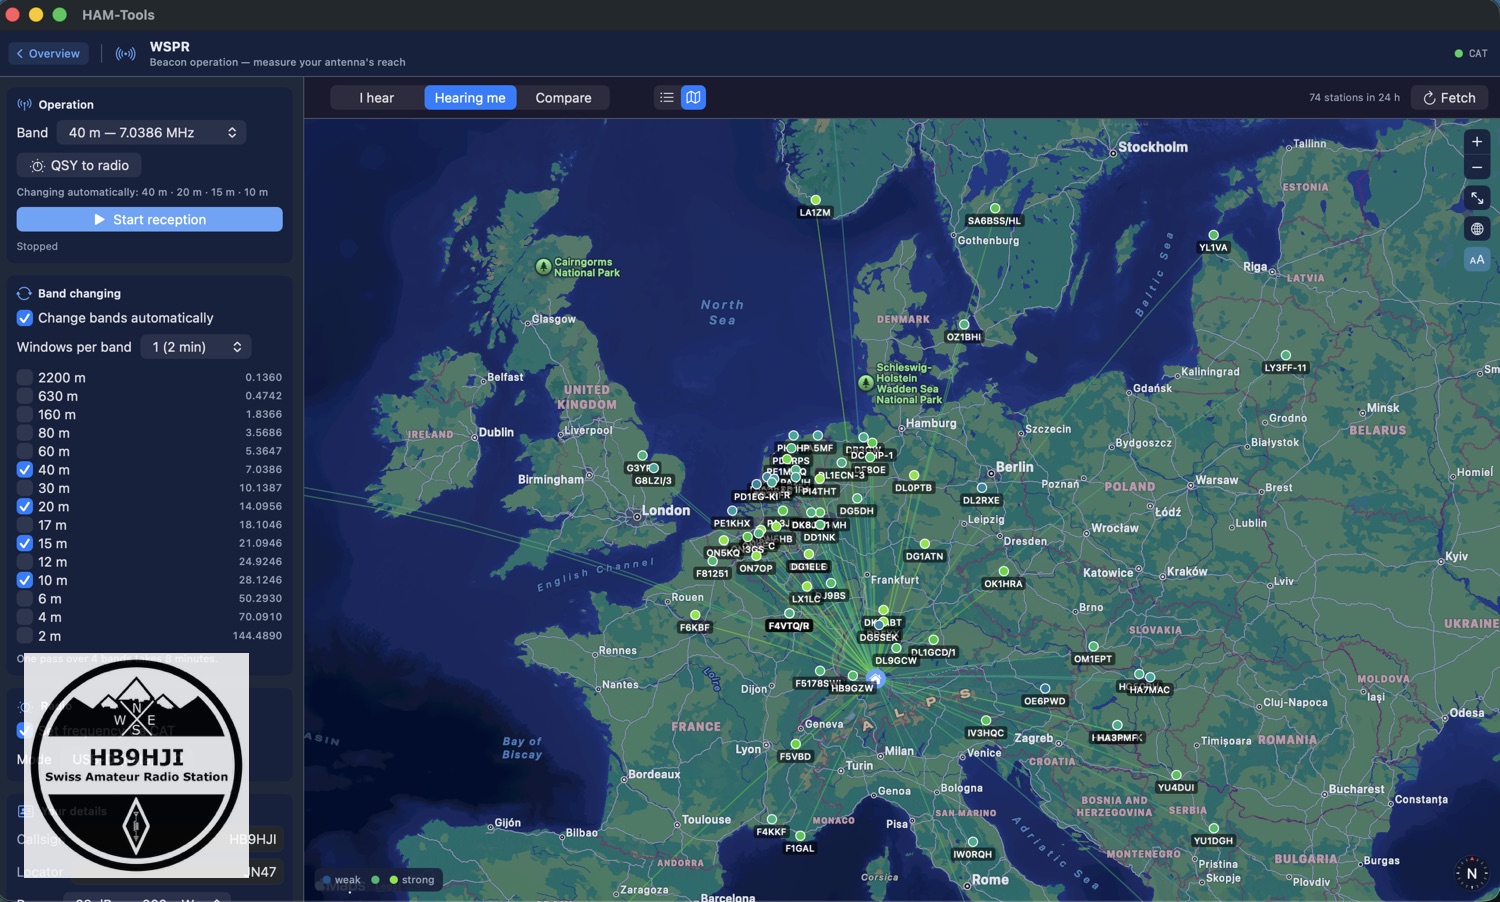1500x902 pixels.
Task: Click the WSPR beacon icon in header
Action: [126, 54]
